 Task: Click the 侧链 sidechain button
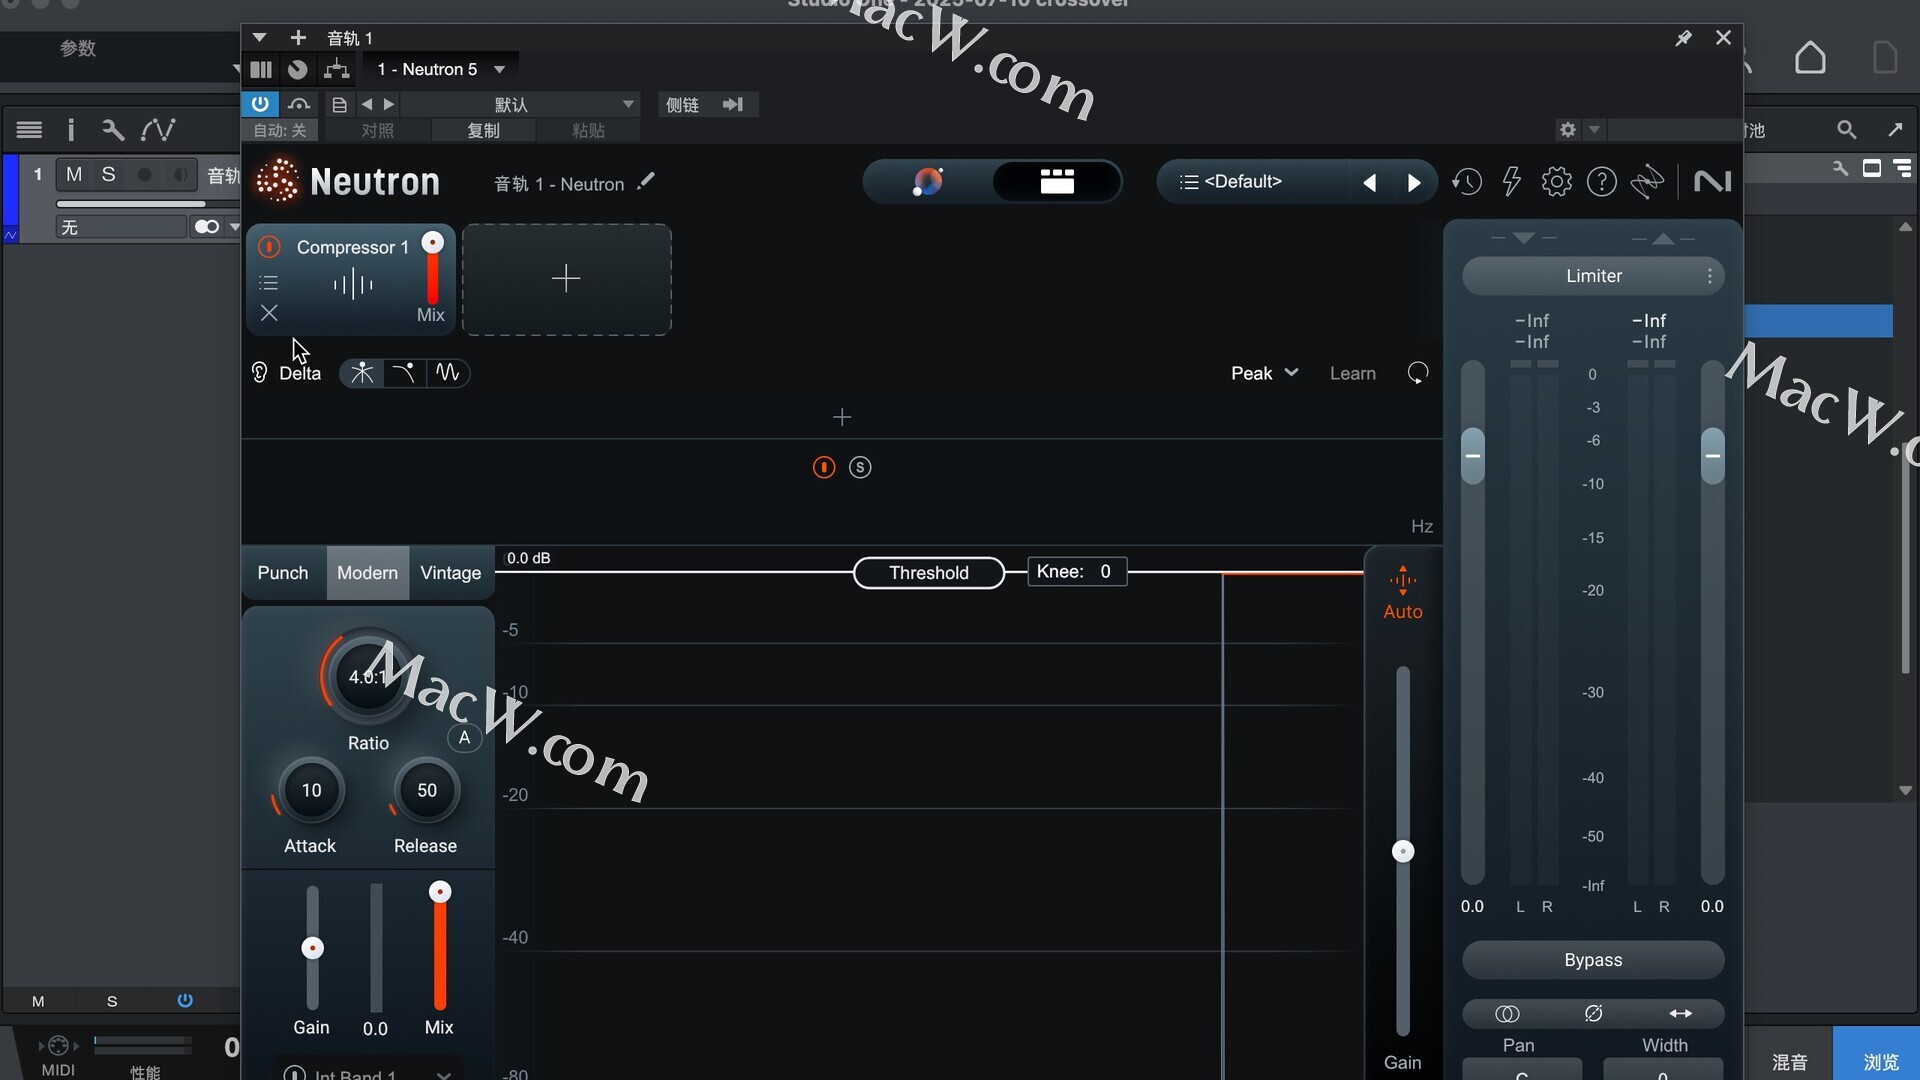pos(682,105)
